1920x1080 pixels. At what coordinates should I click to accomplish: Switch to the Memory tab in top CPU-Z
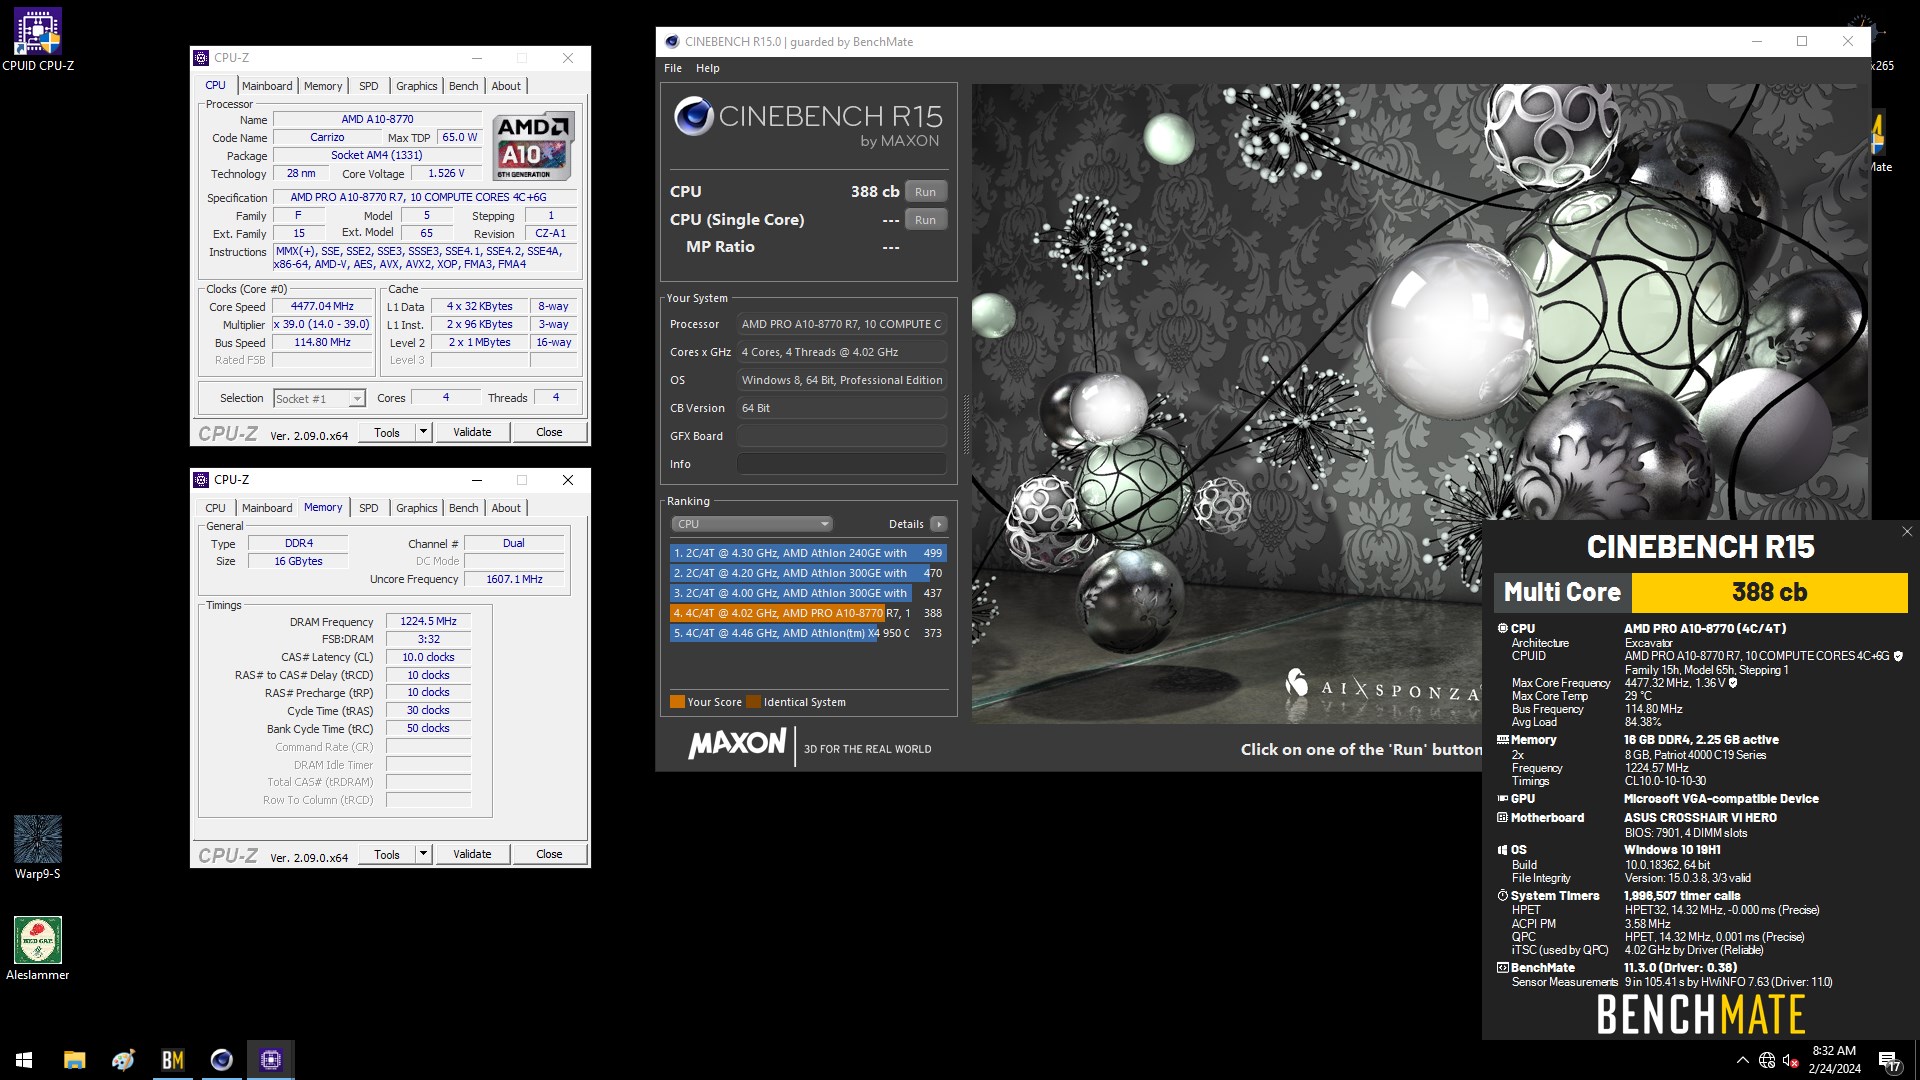[323, 86]
